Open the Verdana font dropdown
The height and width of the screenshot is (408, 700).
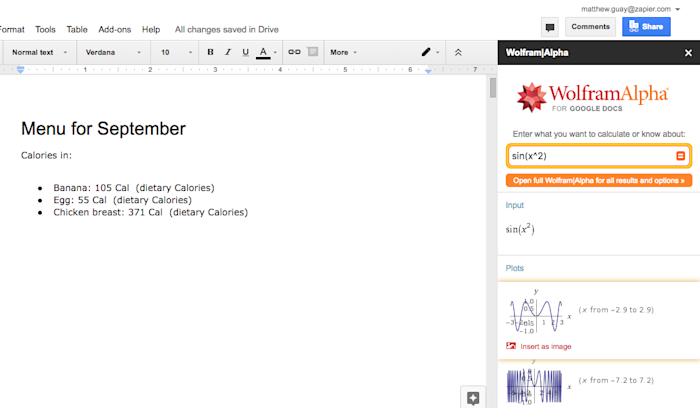click(113, 52)
